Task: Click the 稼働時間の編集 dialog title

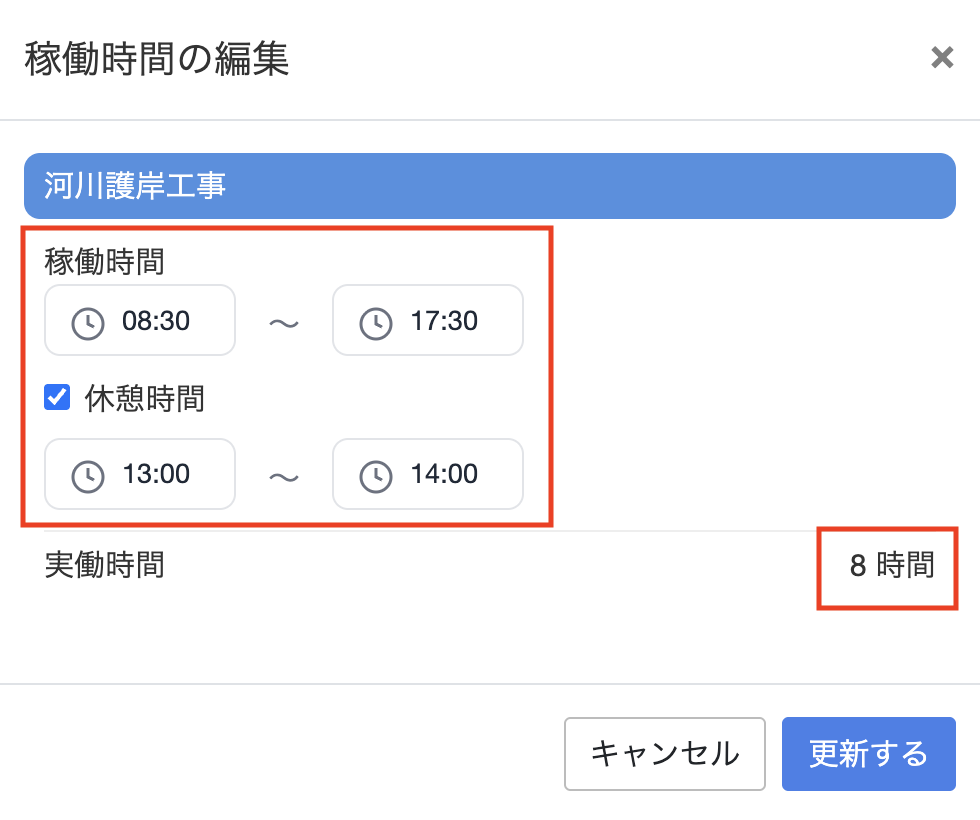Action: [x=157, y=59]
